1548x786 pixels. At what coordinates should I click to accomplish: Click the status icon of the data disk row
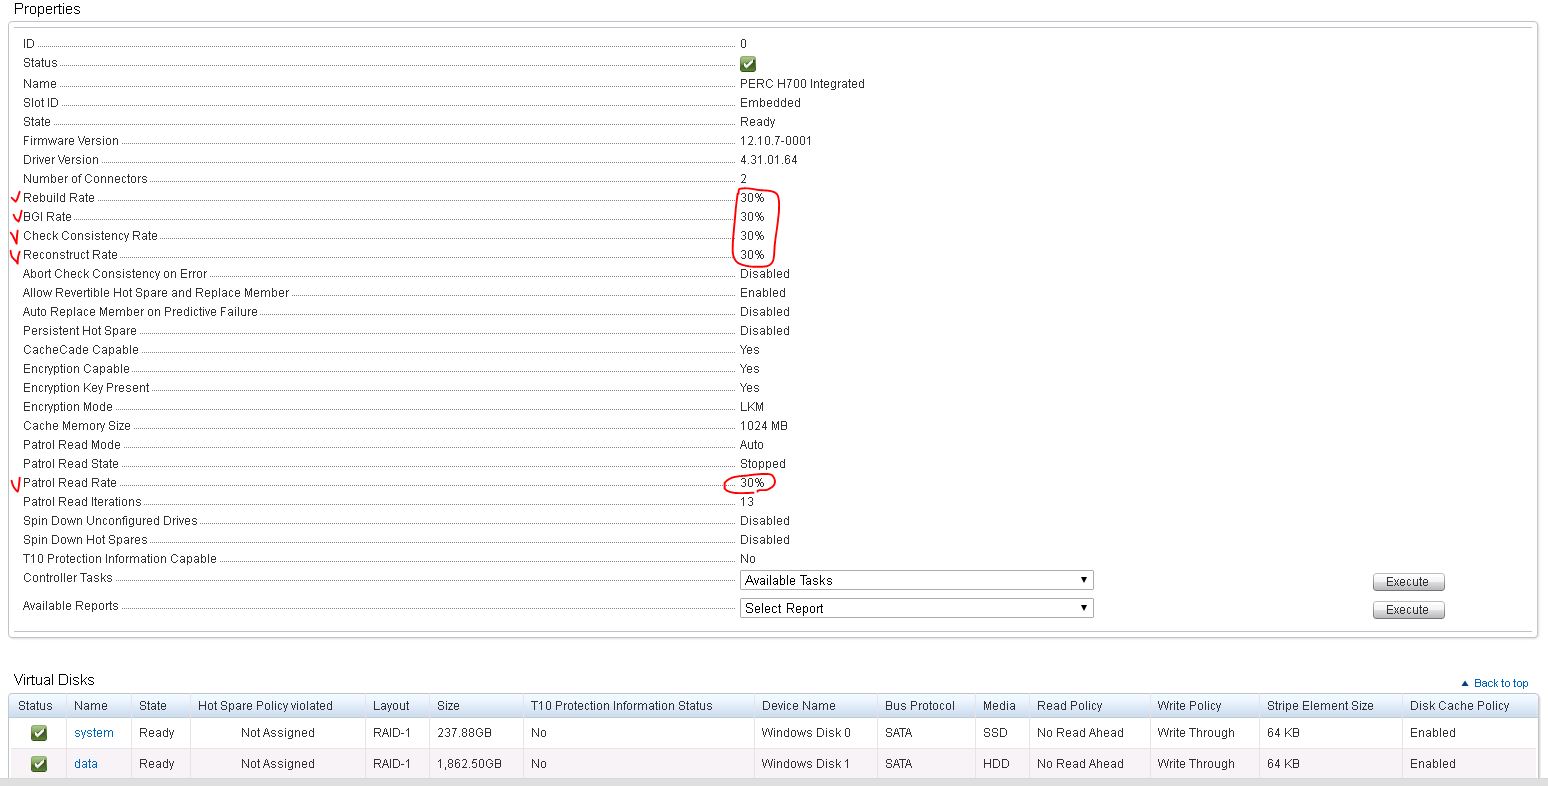[39, 764]
